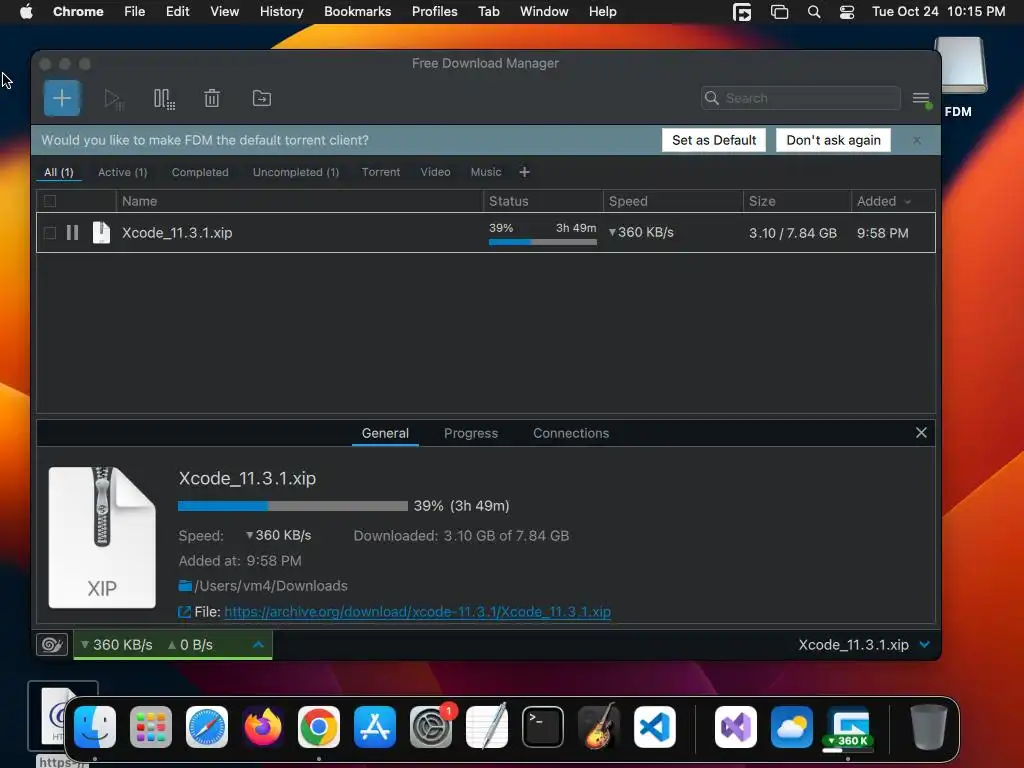Pause all downloads from the toolbar

(164, 99)
